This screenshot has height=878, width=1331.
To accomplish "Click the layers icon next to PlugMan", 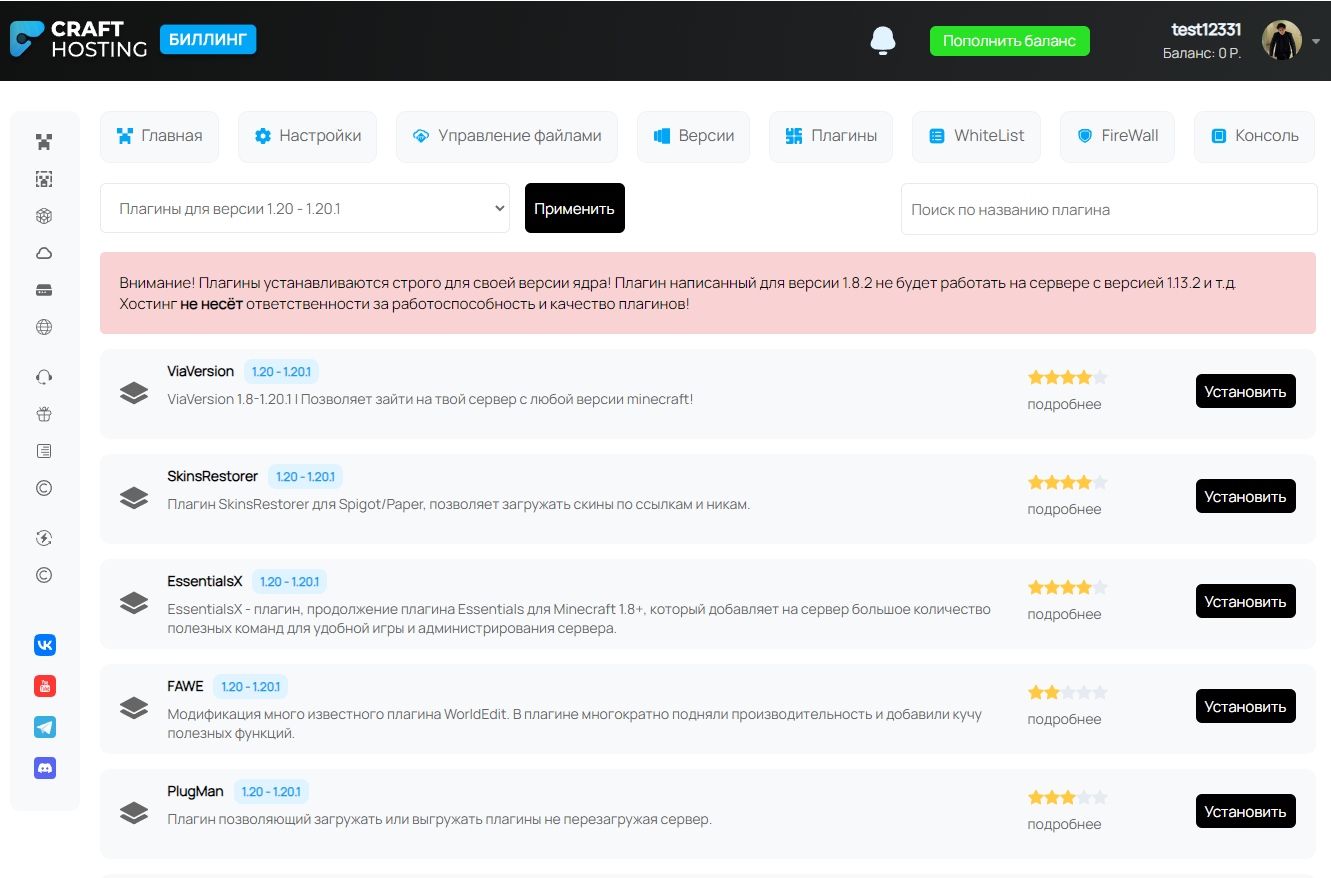I will (x=134, y=813).
